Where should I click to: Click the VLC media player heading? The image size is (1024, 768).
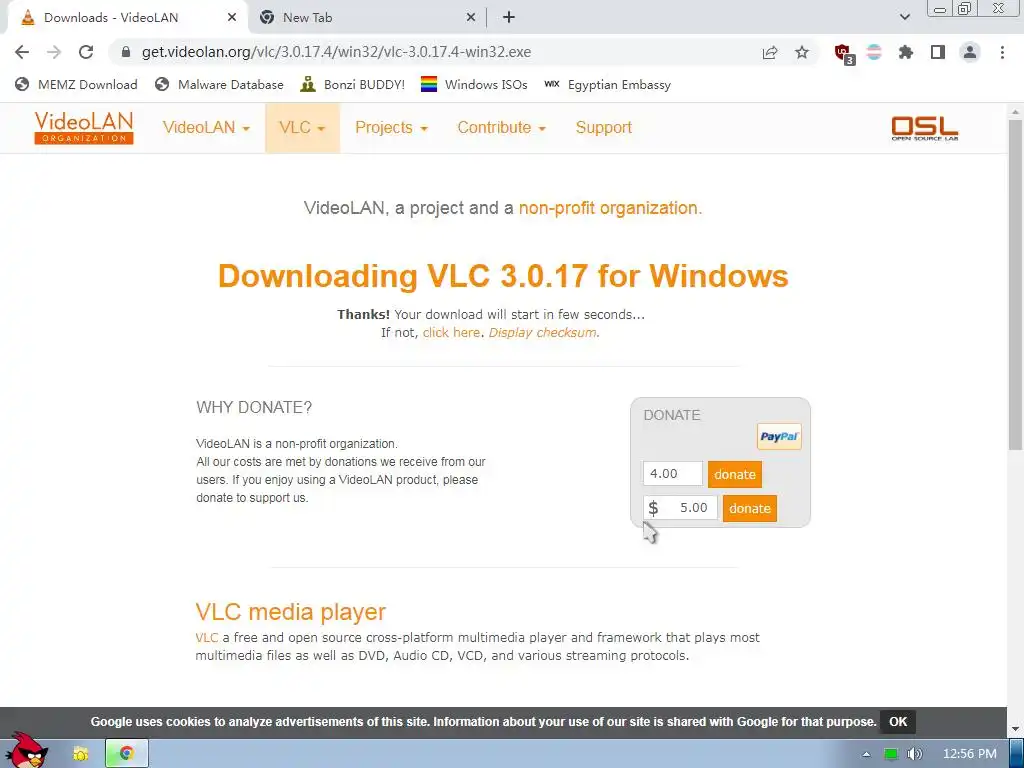(x=291, y=612)
